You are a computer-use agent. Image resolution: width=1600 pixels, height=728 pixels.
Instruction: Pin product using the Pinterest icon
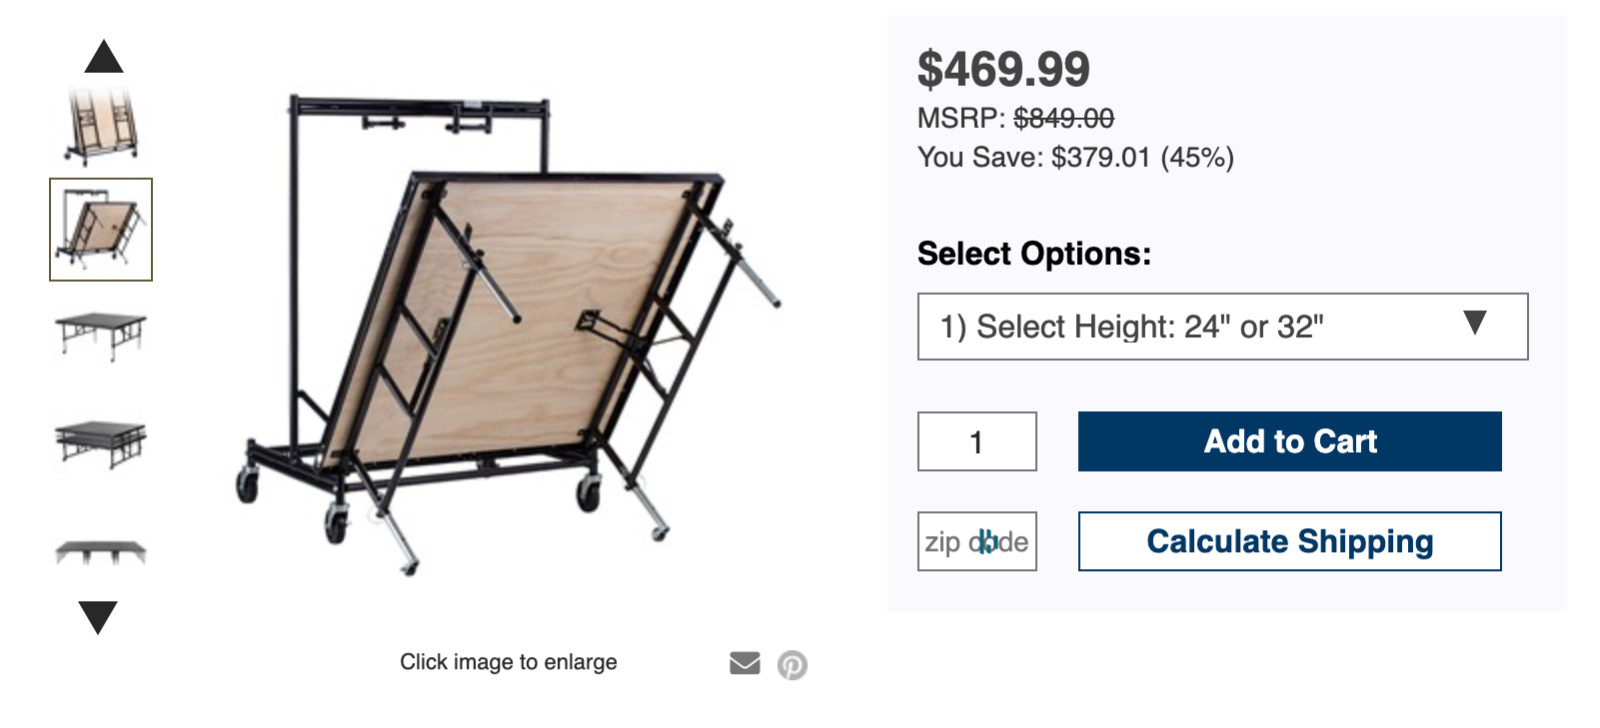tap(792, 664)
